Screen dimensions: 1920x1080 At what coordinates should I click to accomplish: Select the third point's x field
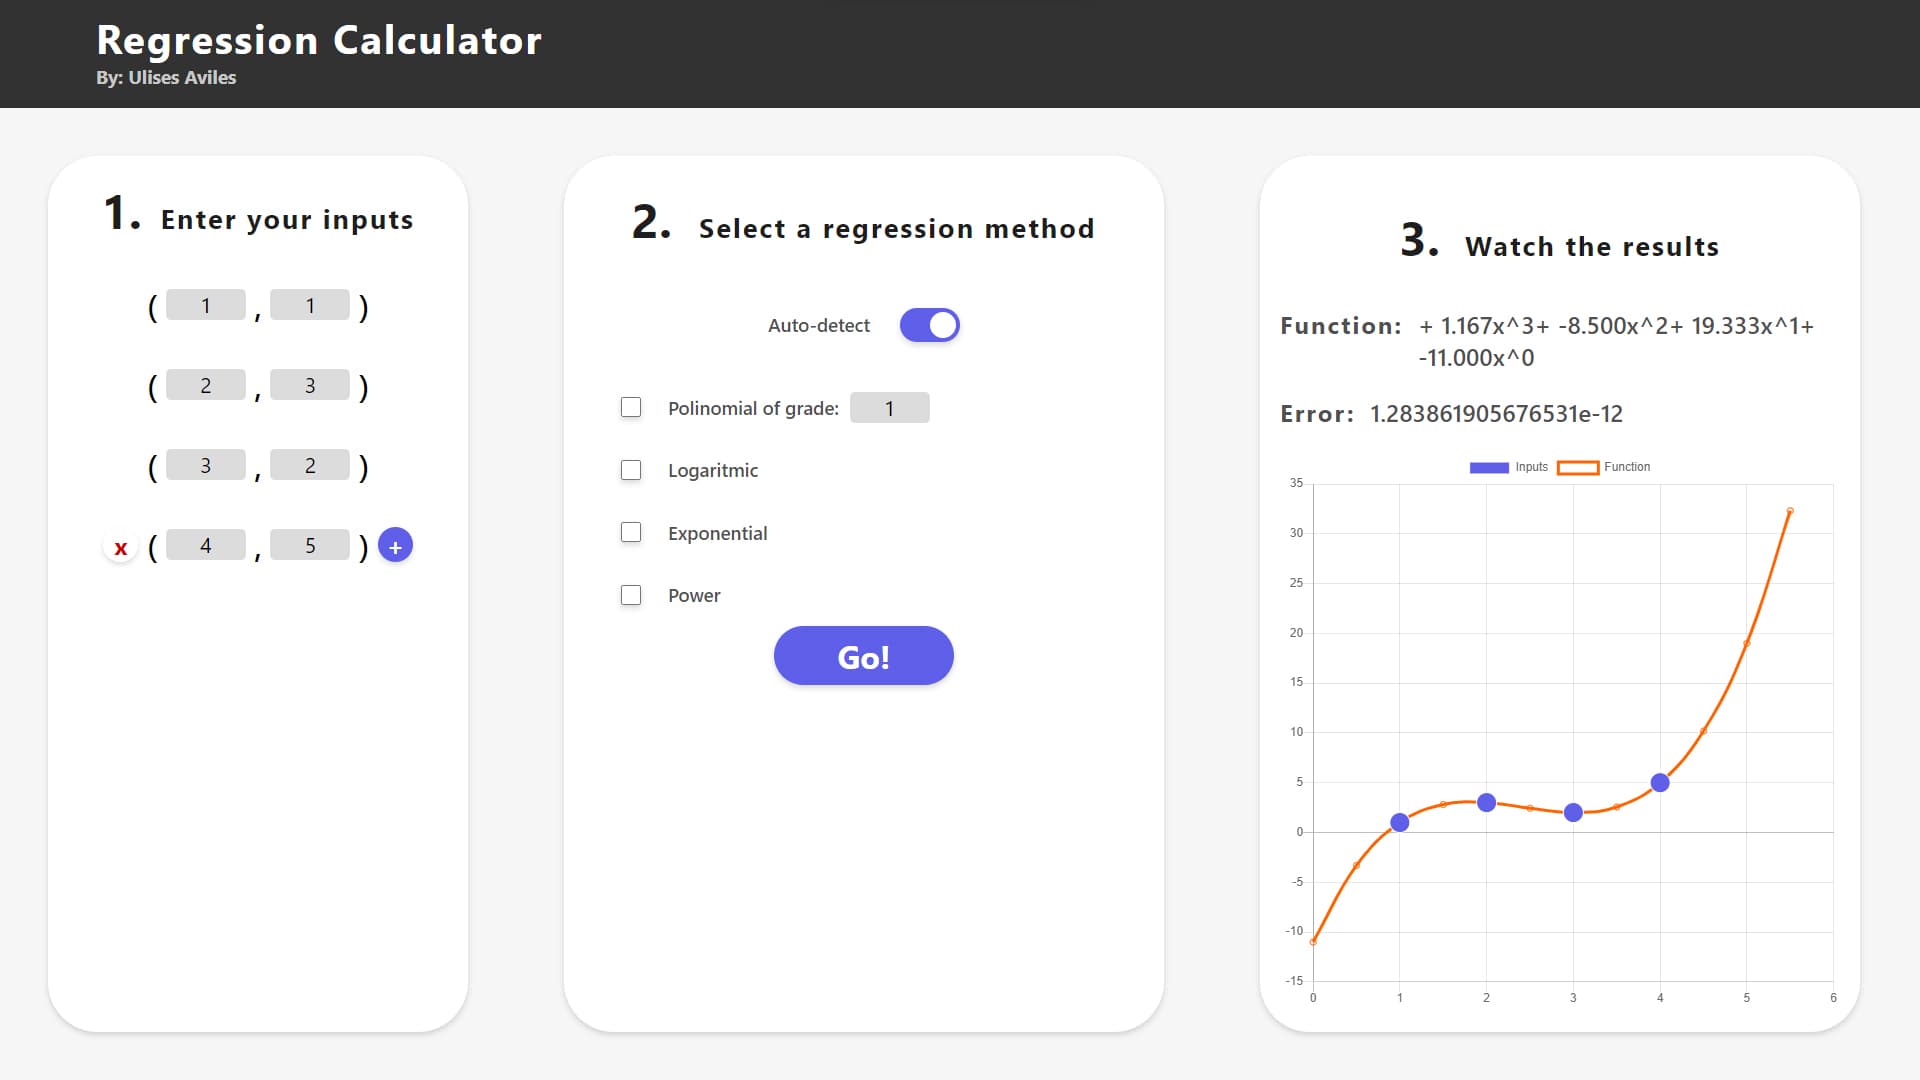206,465
